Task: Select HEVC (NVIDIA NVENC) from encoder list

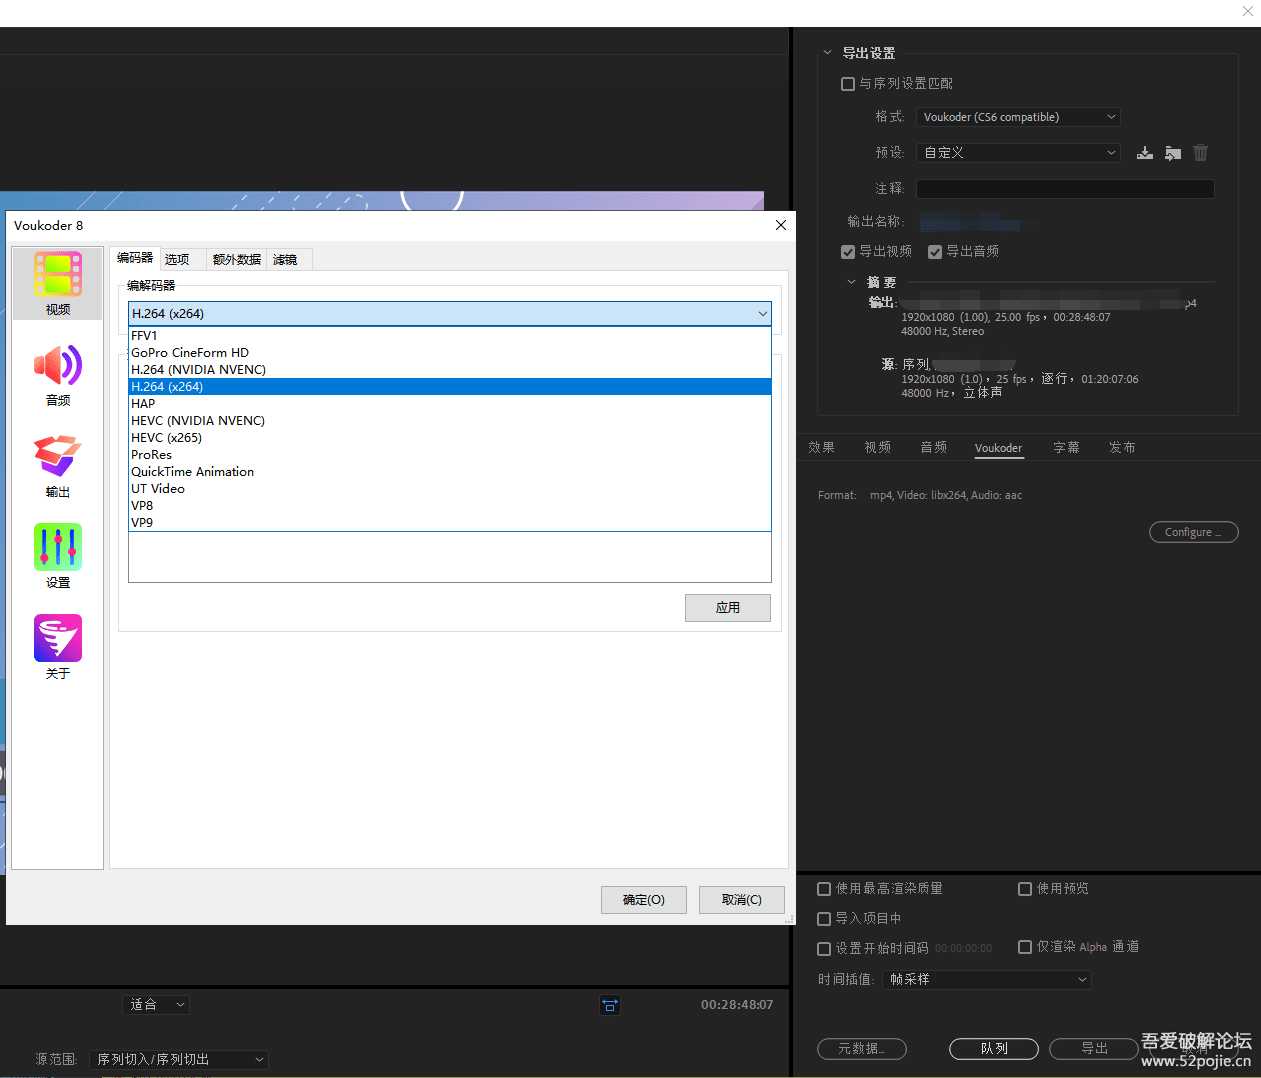Action: tap(198, 421)
